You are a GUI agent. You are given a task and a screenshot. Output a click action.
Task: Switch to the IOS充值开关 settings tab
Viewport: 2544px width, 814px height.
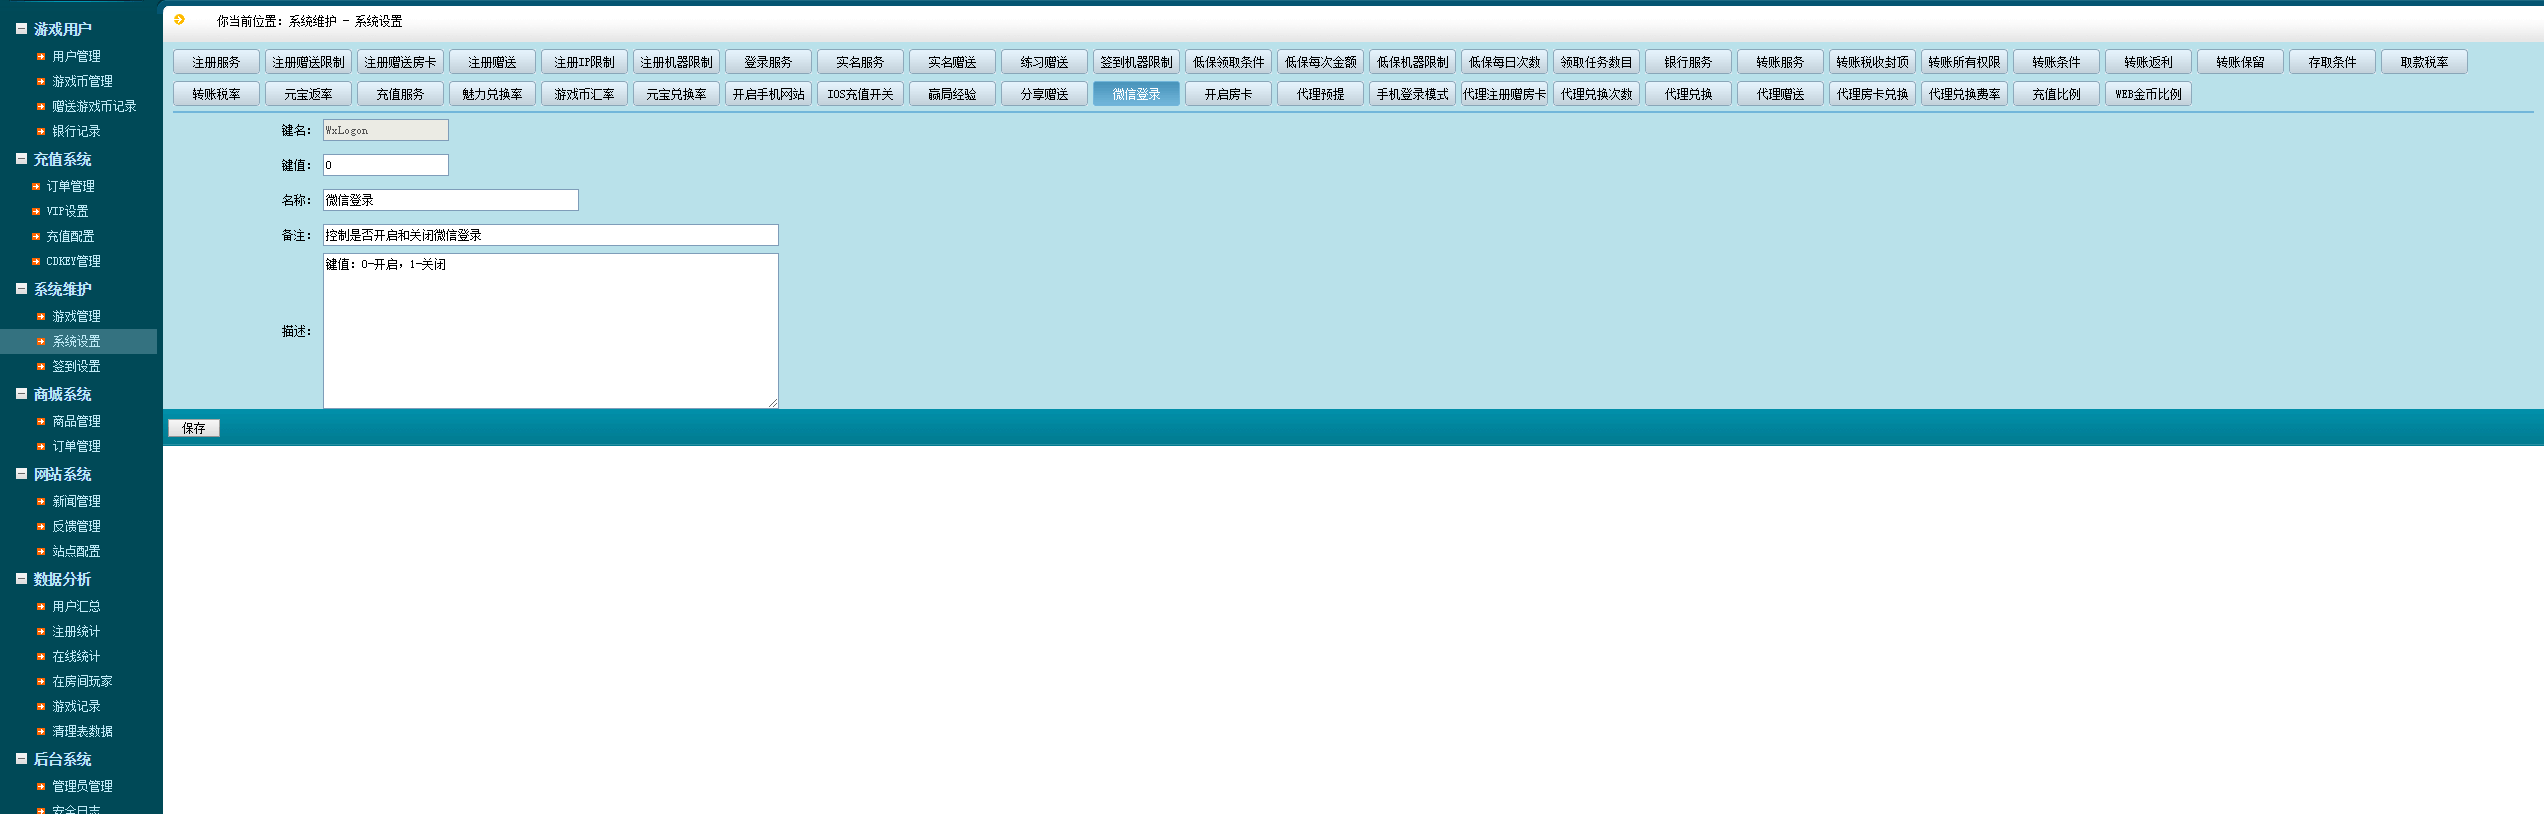pyautogui.click(x=860, y=94)
